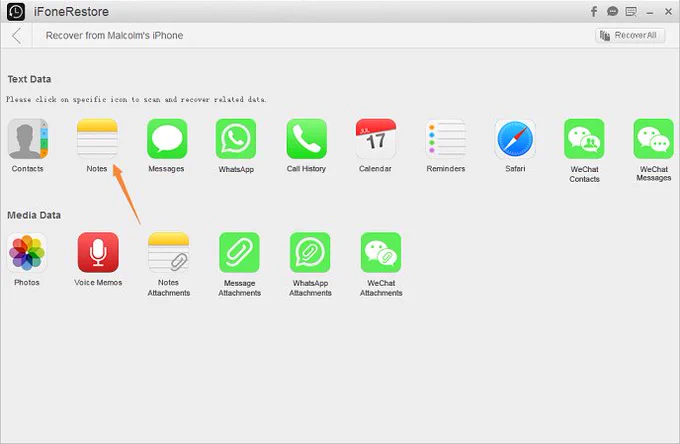Click "Recover from Malcolm's iPhone" text
The image size is (680, 444).
coord(114,36)
